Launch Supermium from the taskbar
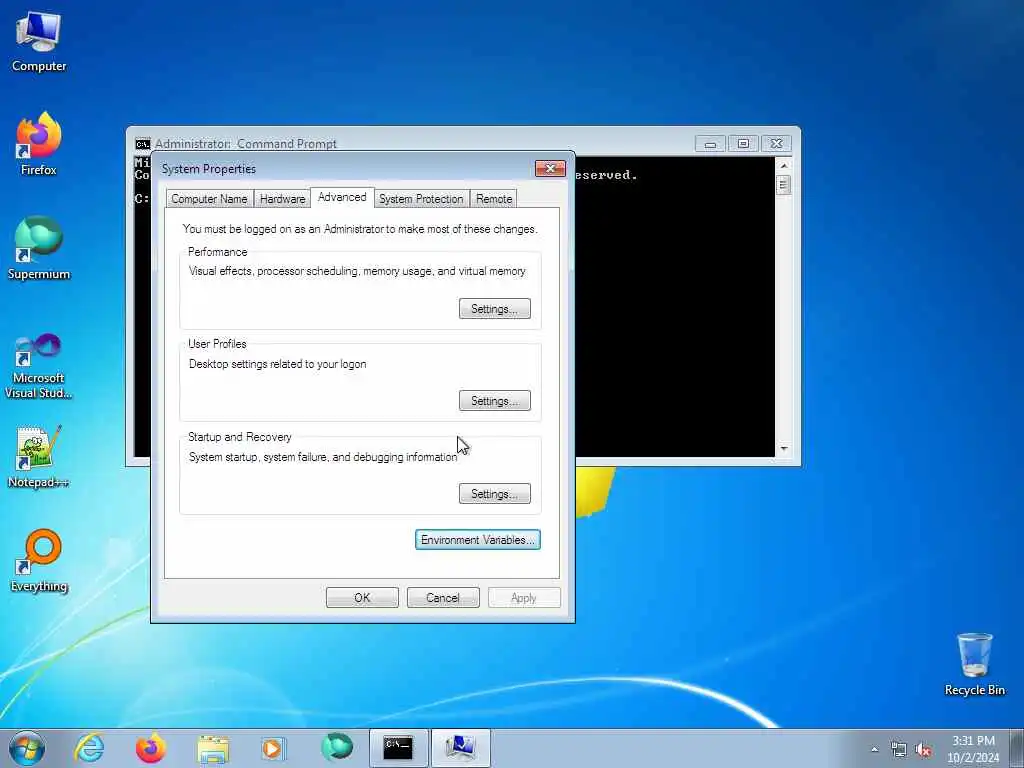This screenshot has height=768, width=1024. point(337,748)
